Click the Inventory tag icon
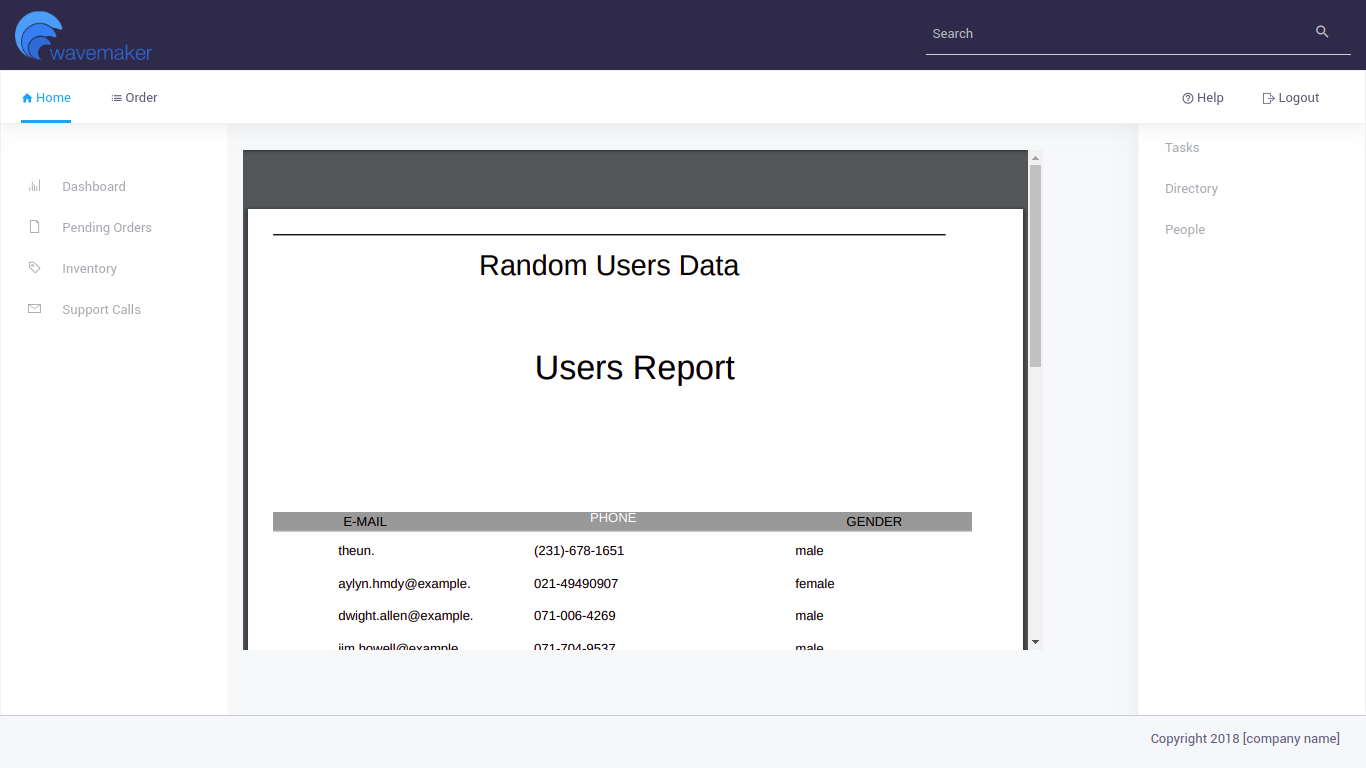The width and height of the screenshot is (1366, 768). [35, 268]
